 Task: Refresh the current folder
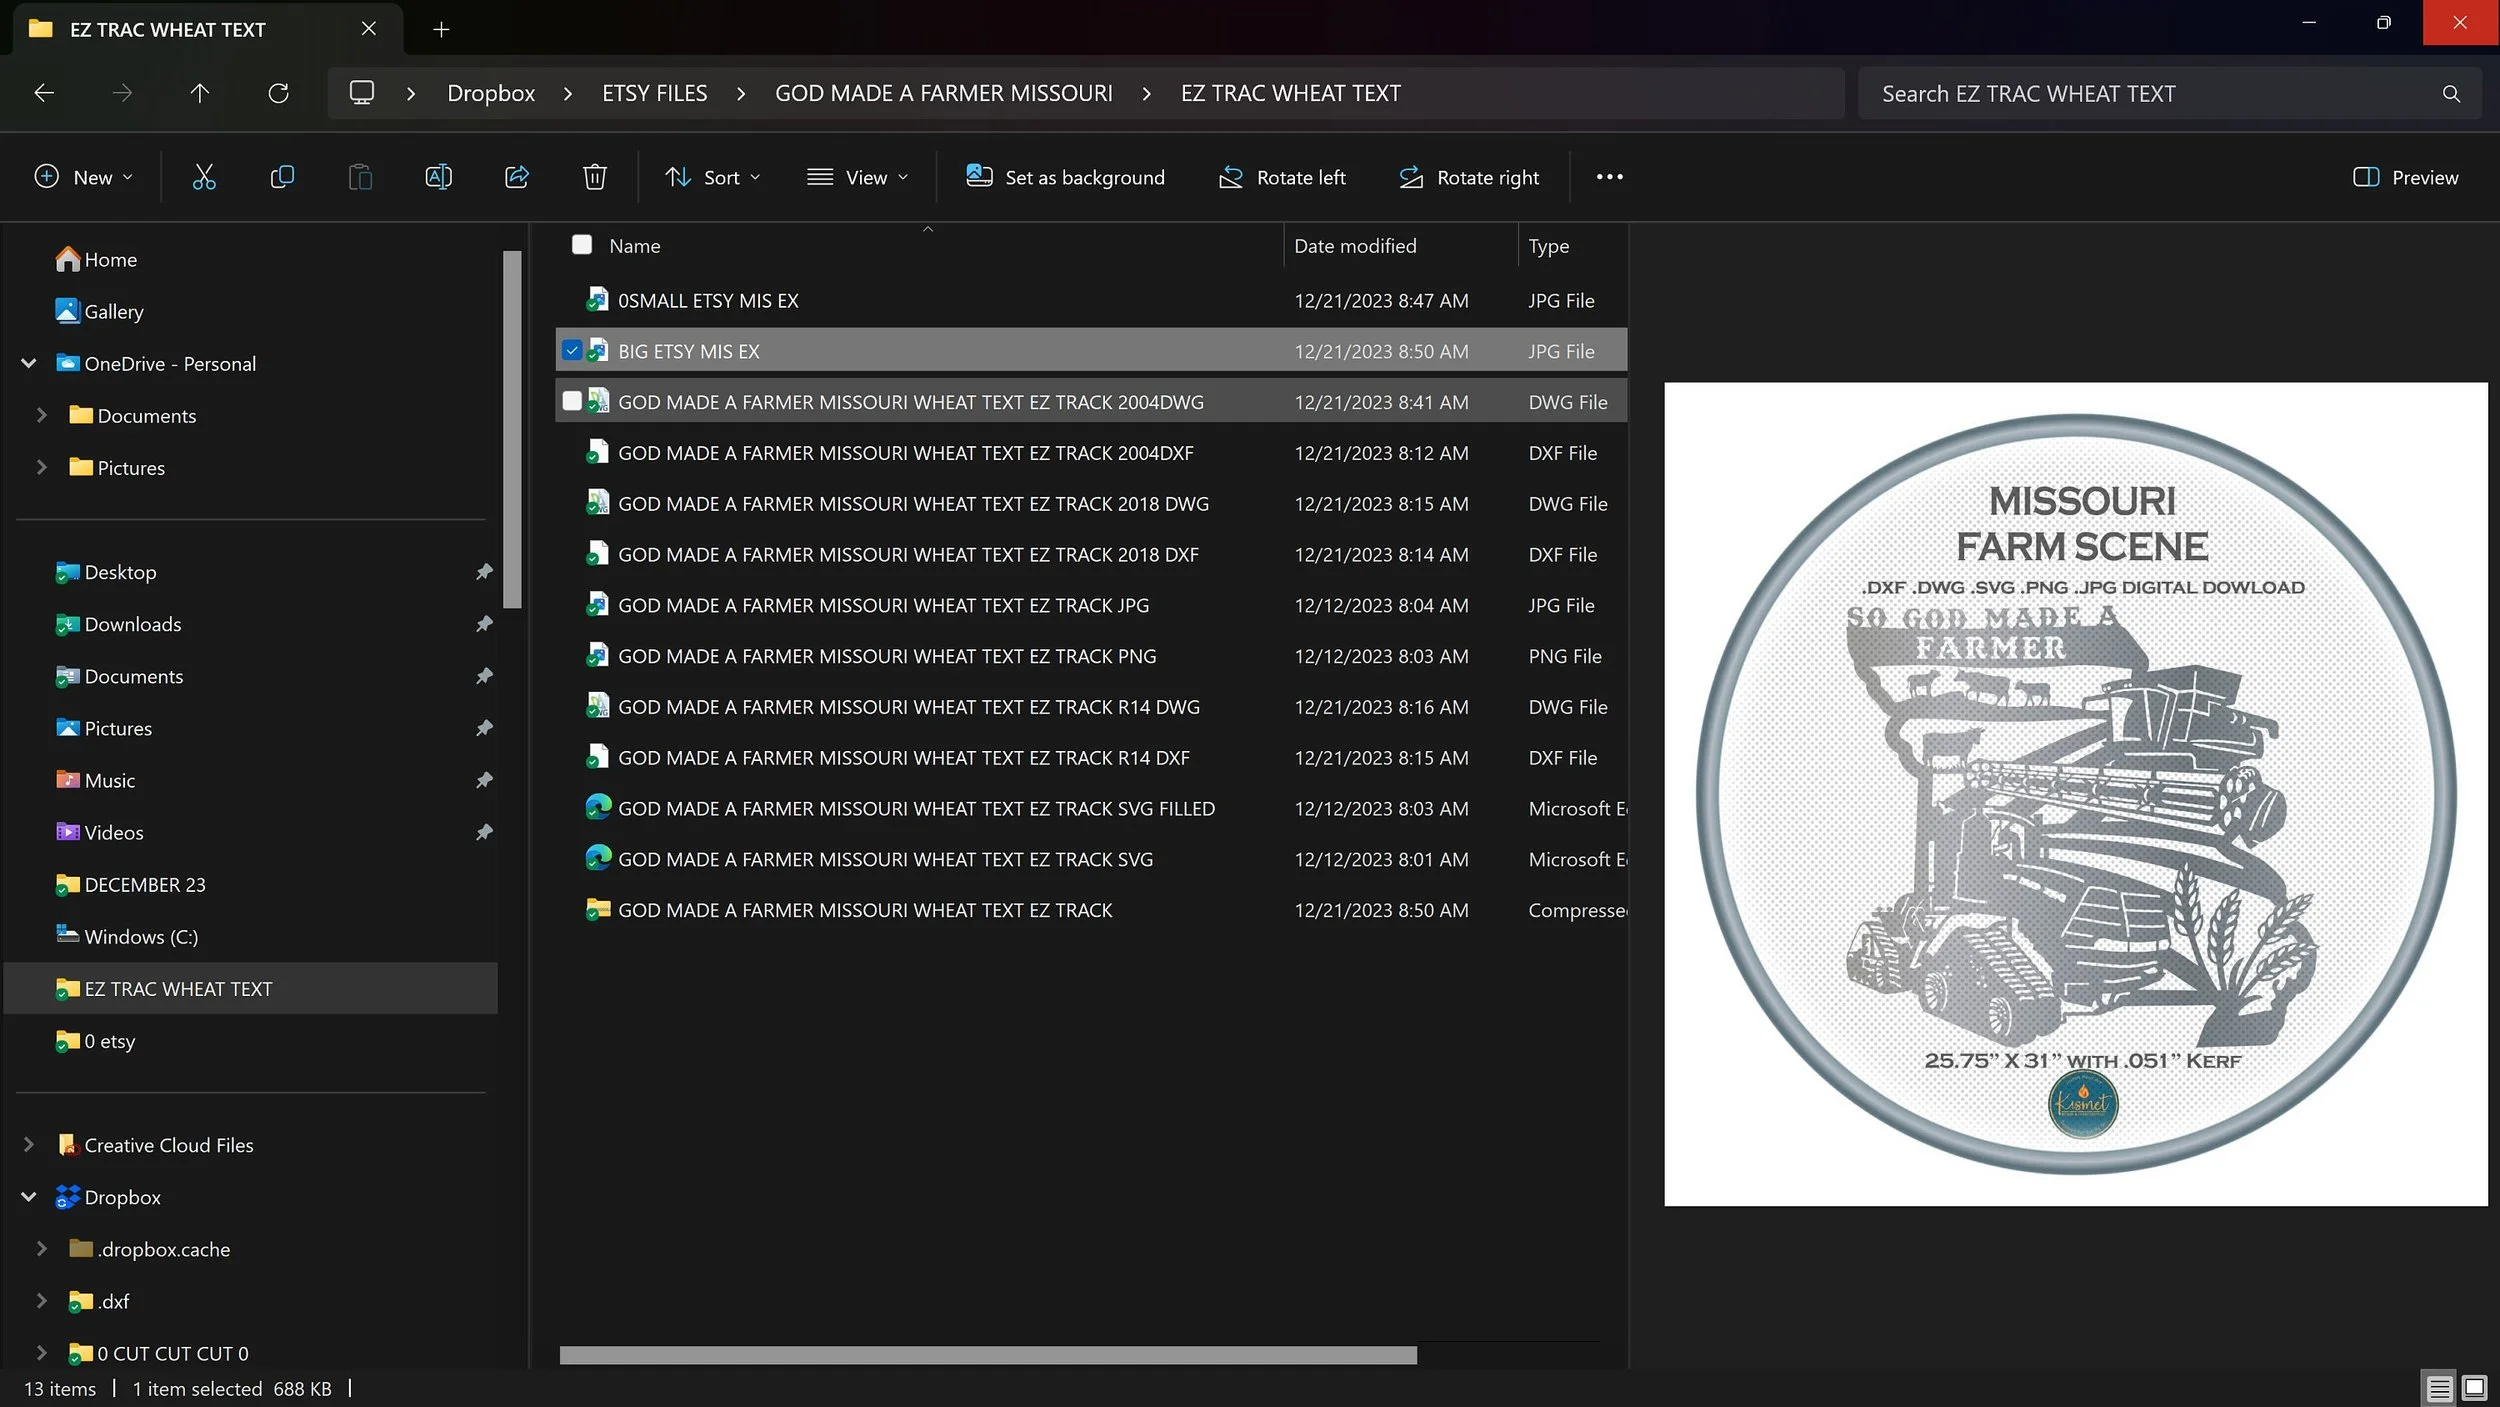[278, 93]
